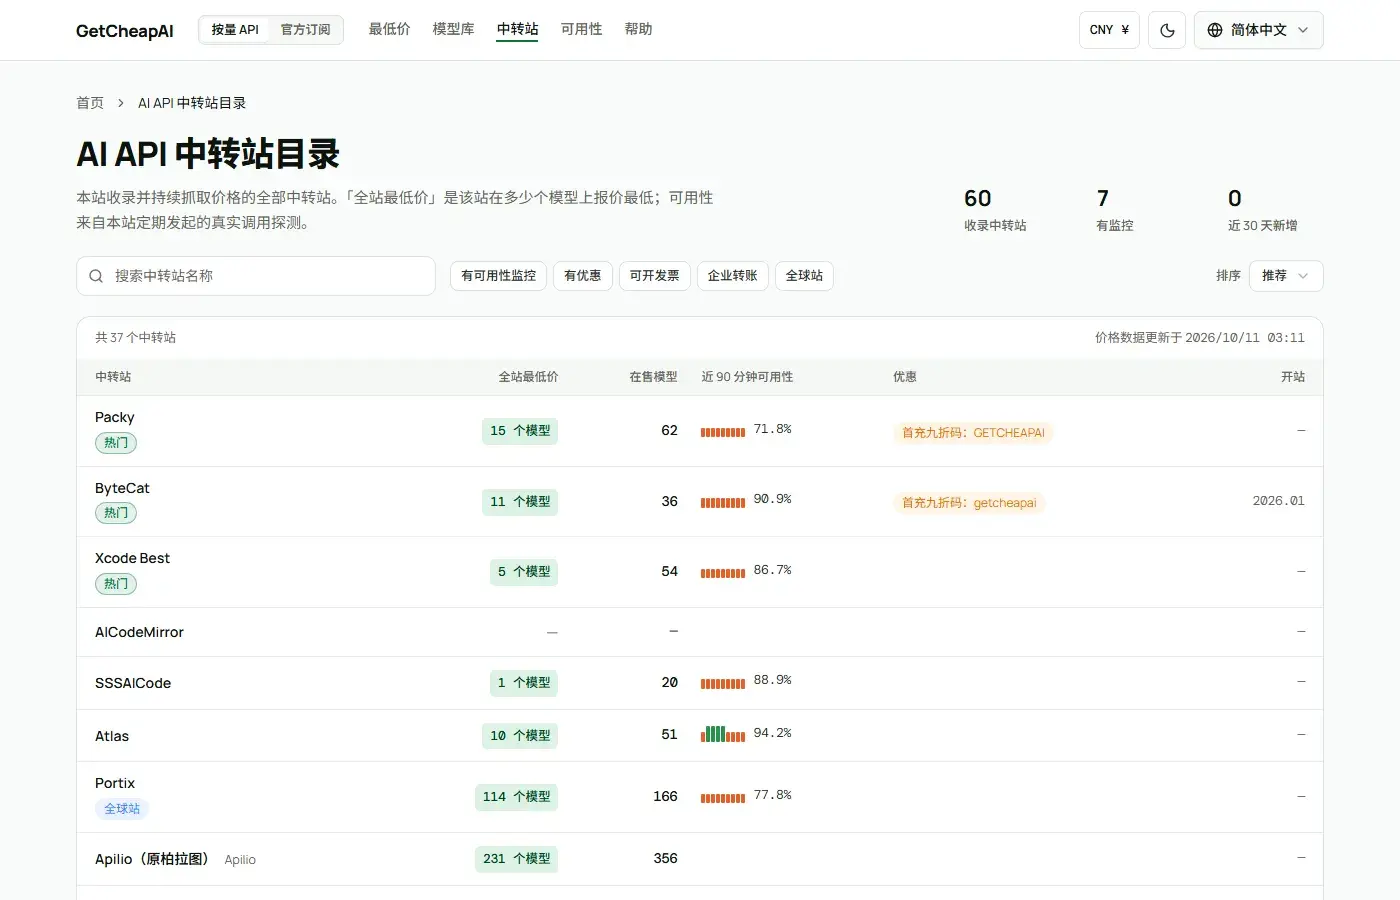Open the AICodeMirror relay
1400x900 pixels.
coord(700,632)
